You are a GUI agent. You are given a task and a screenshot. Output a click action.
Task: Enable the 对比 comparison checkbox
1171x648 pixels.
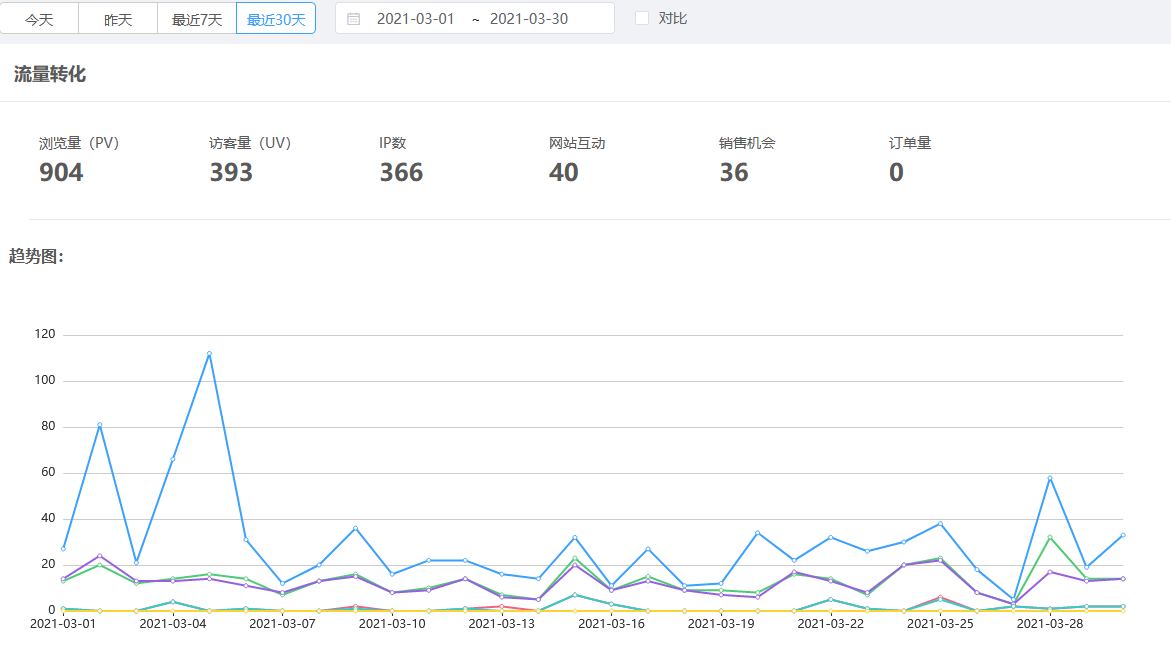(x=642, y=18)
